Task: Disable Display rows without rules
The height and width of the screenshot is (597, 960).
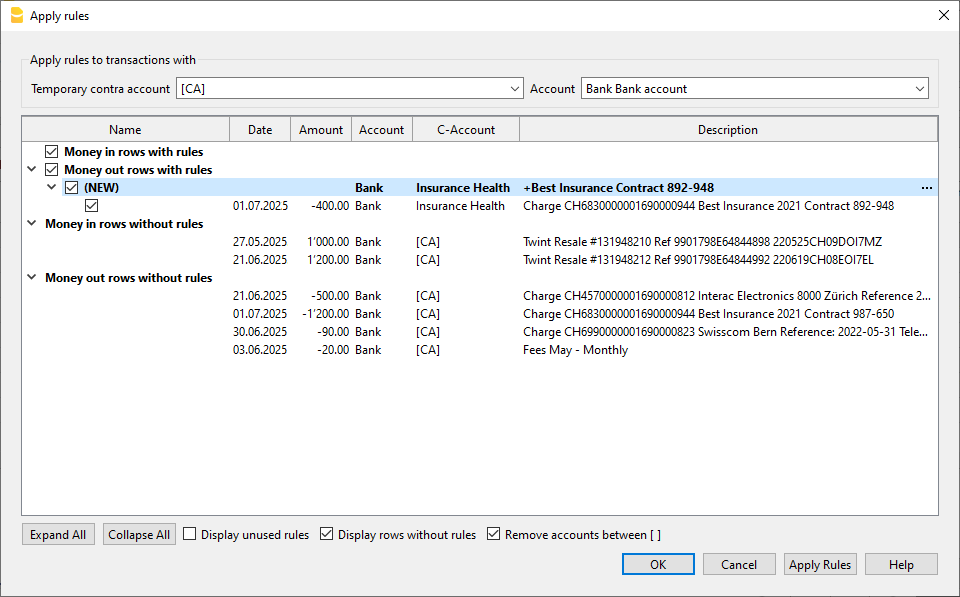Action: [327, 535]
